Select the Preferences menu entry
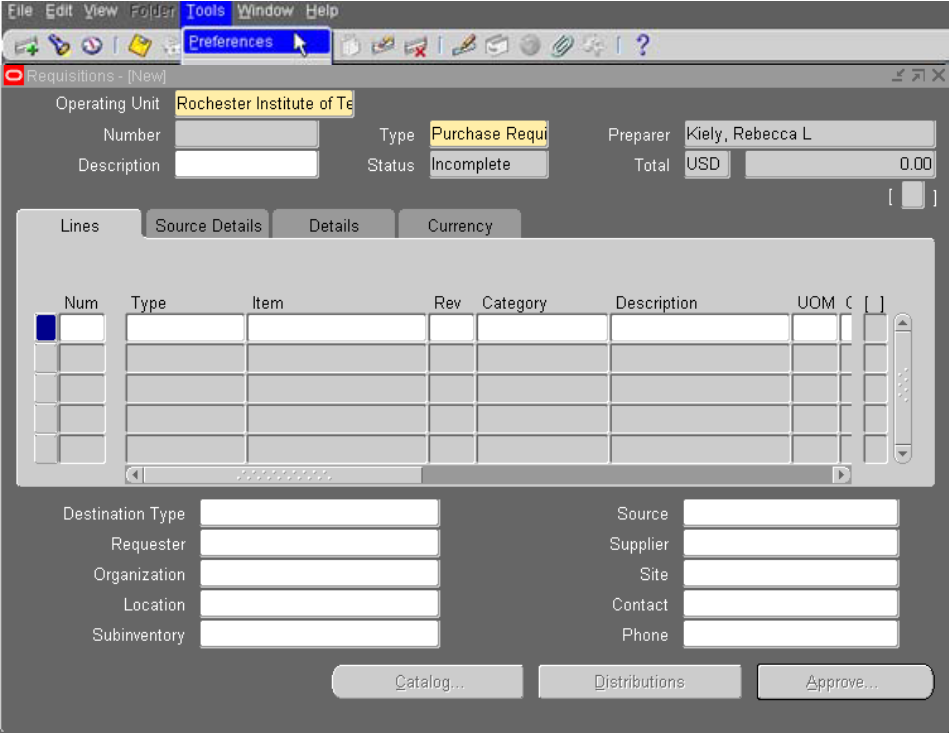Screen dimensions: 949x735 point(231,42)
